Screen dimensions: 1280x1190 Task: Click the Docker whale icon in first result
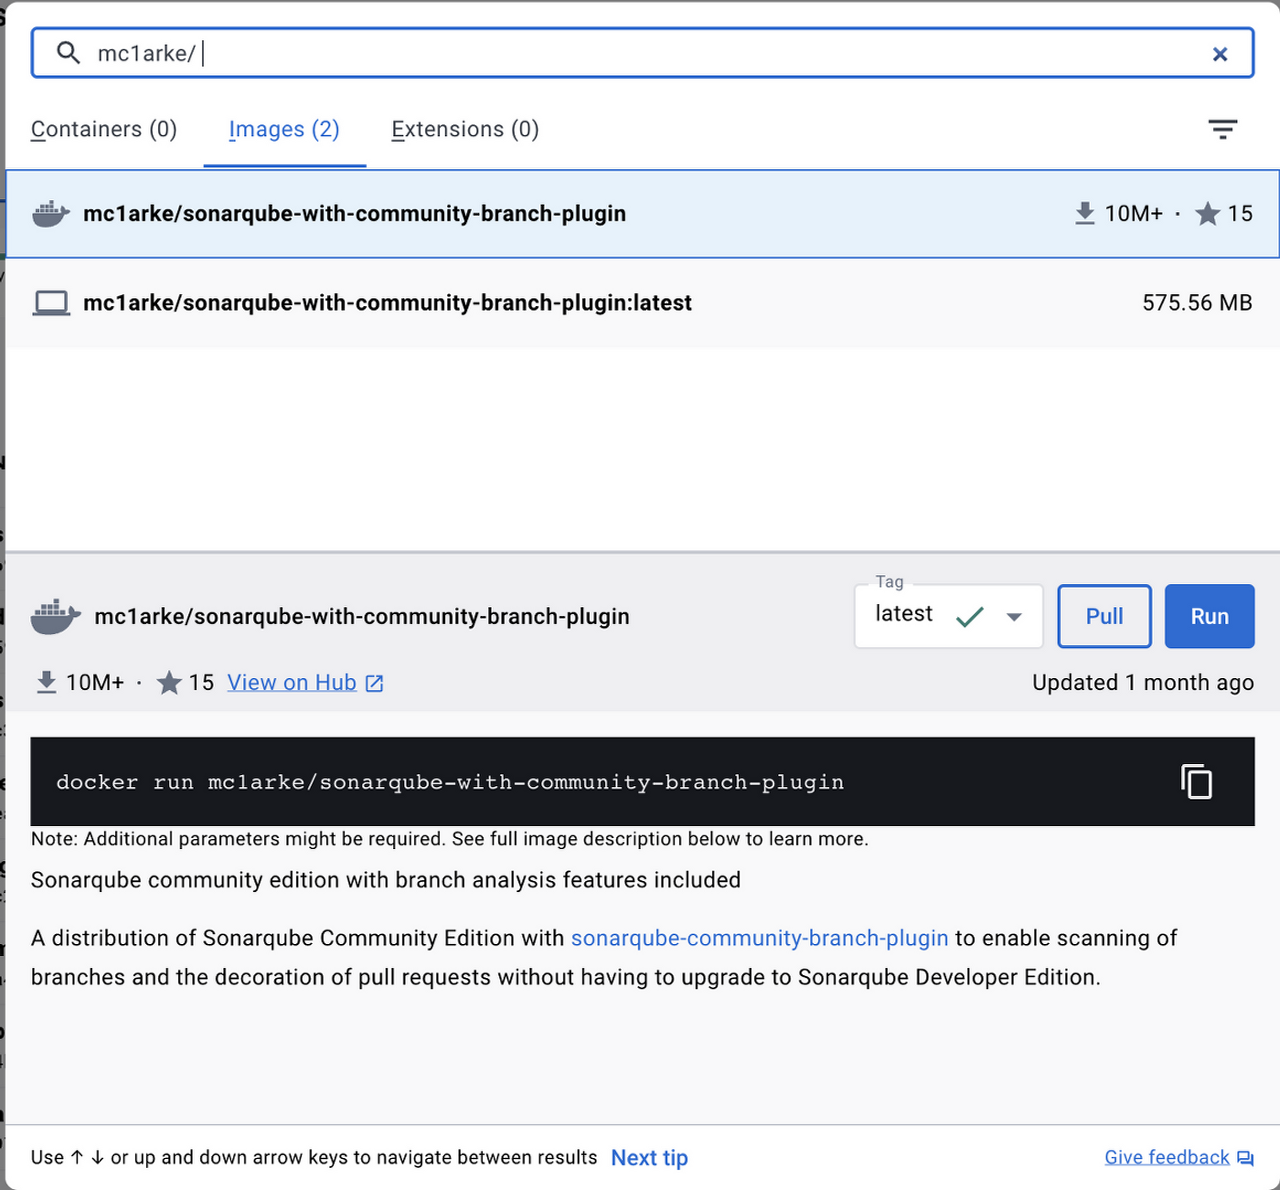[51, 214]
